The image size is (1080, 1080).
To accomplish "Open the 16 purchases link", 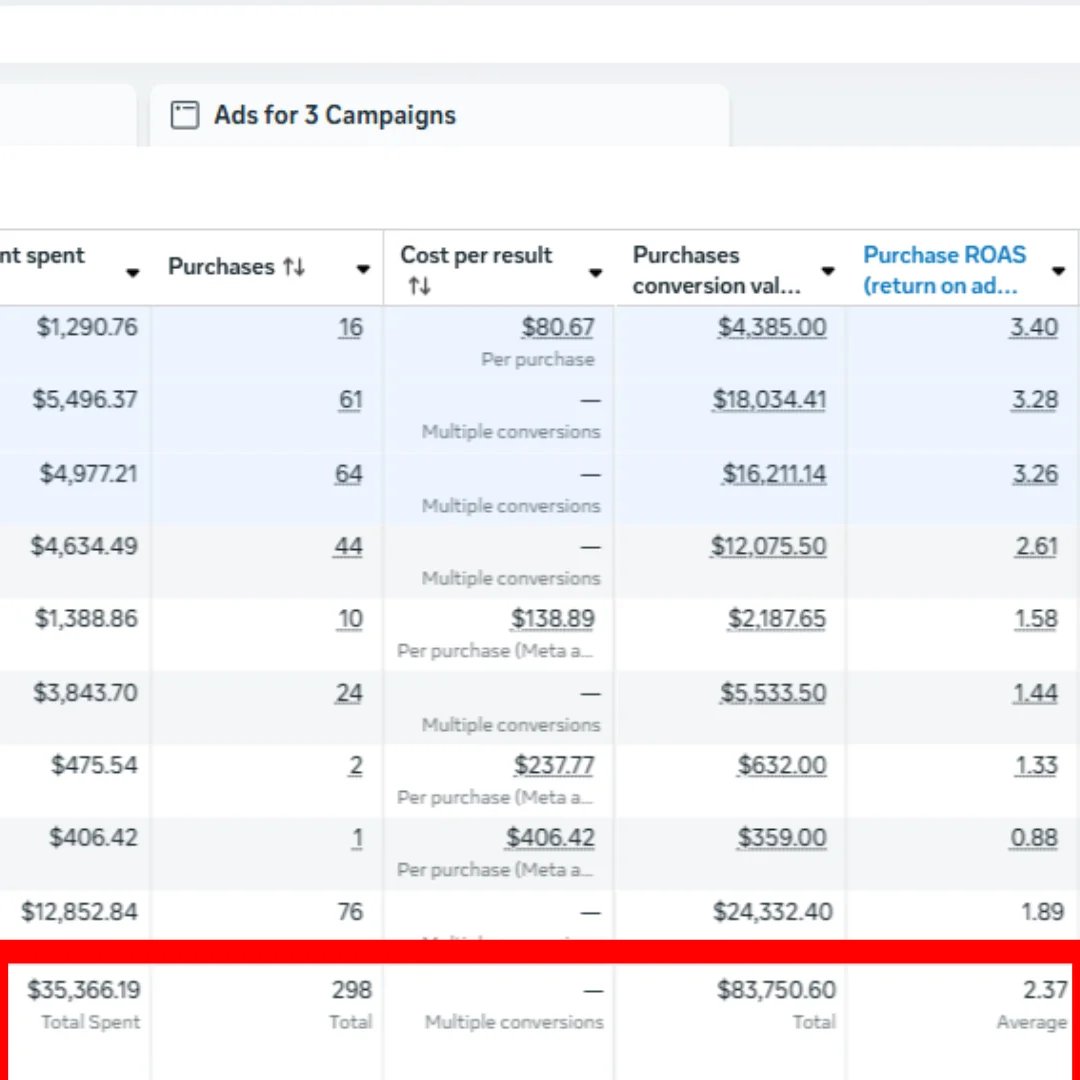I will coord(350,328).
